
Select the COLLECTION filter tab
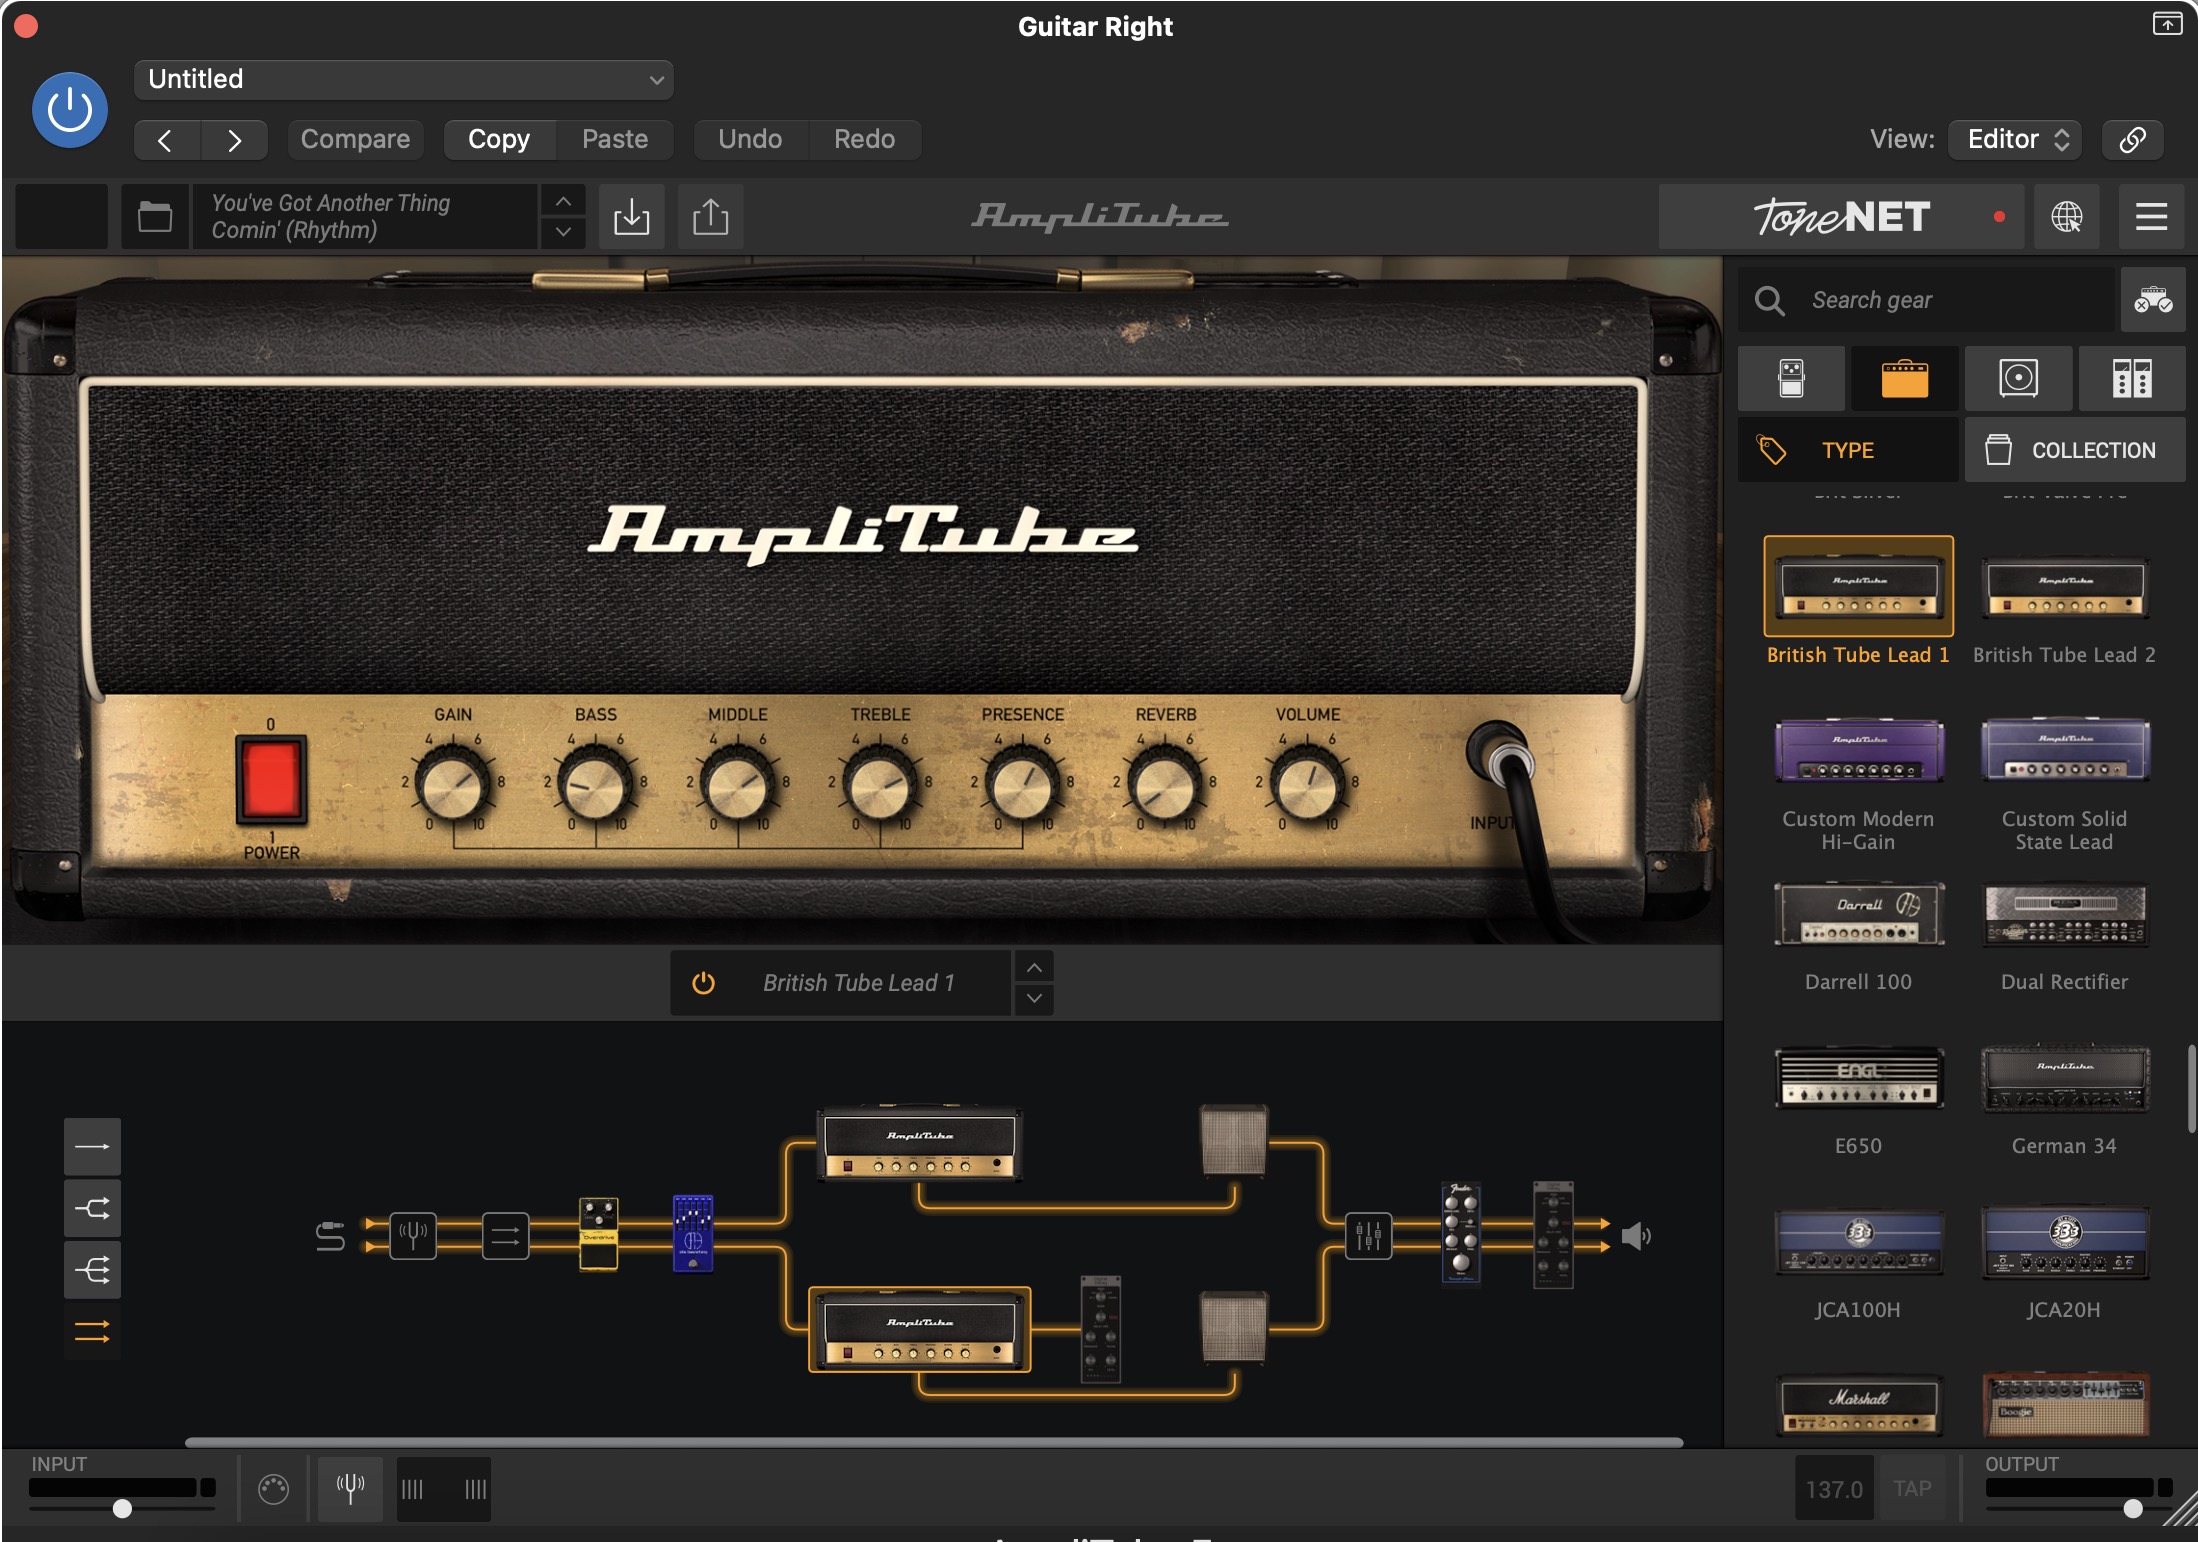[2075, 450]
